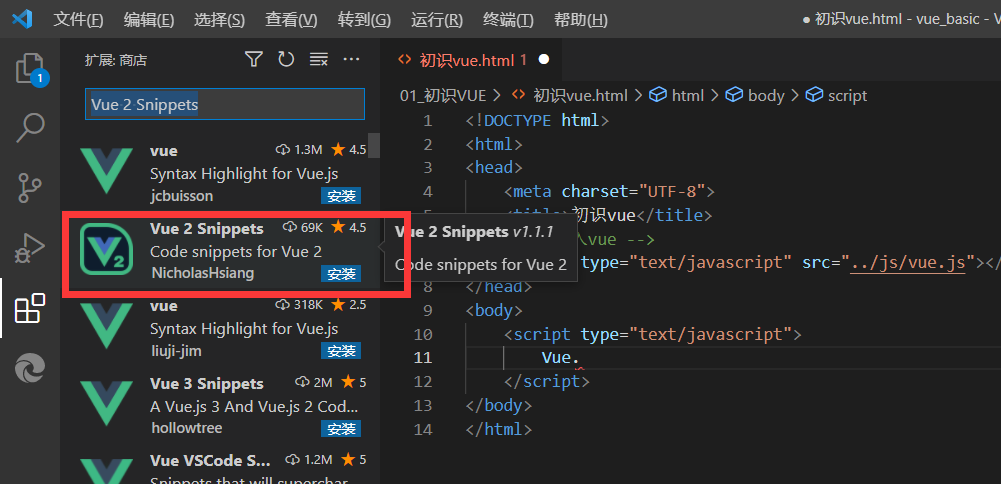Click the extensions list scrollbar
The image size is (1001, 484).
pyautogui.click(x=373, y=146)
